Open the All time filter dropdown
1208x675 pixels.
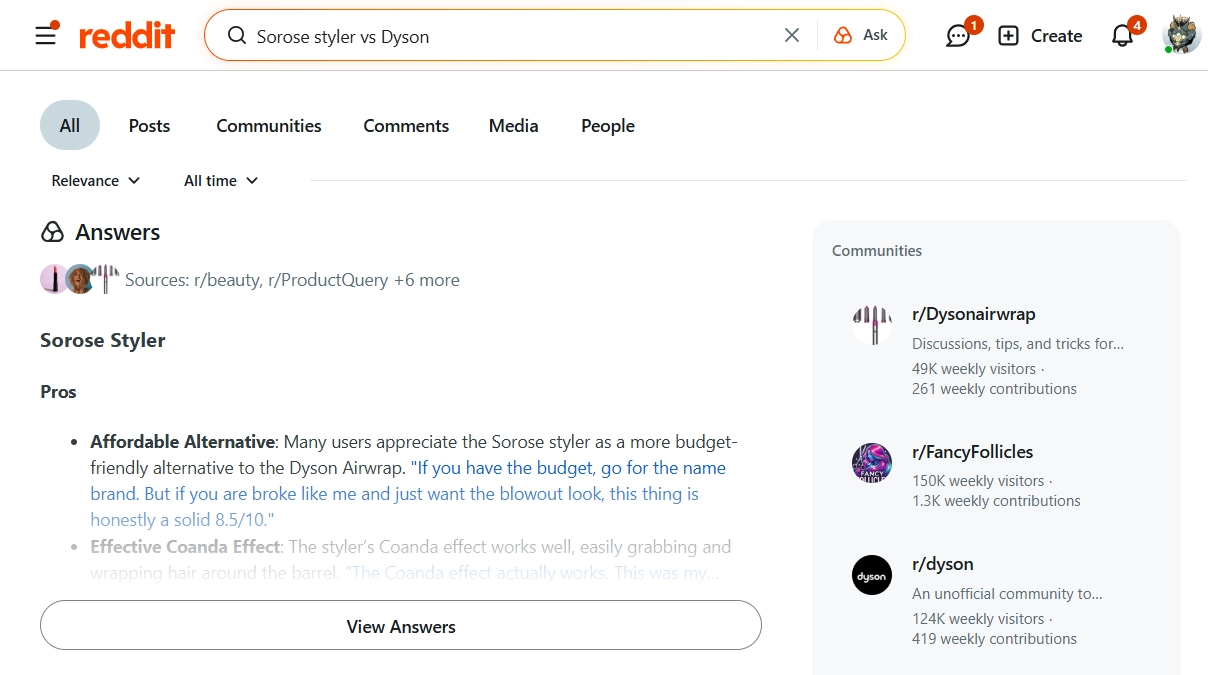point(220,181)
